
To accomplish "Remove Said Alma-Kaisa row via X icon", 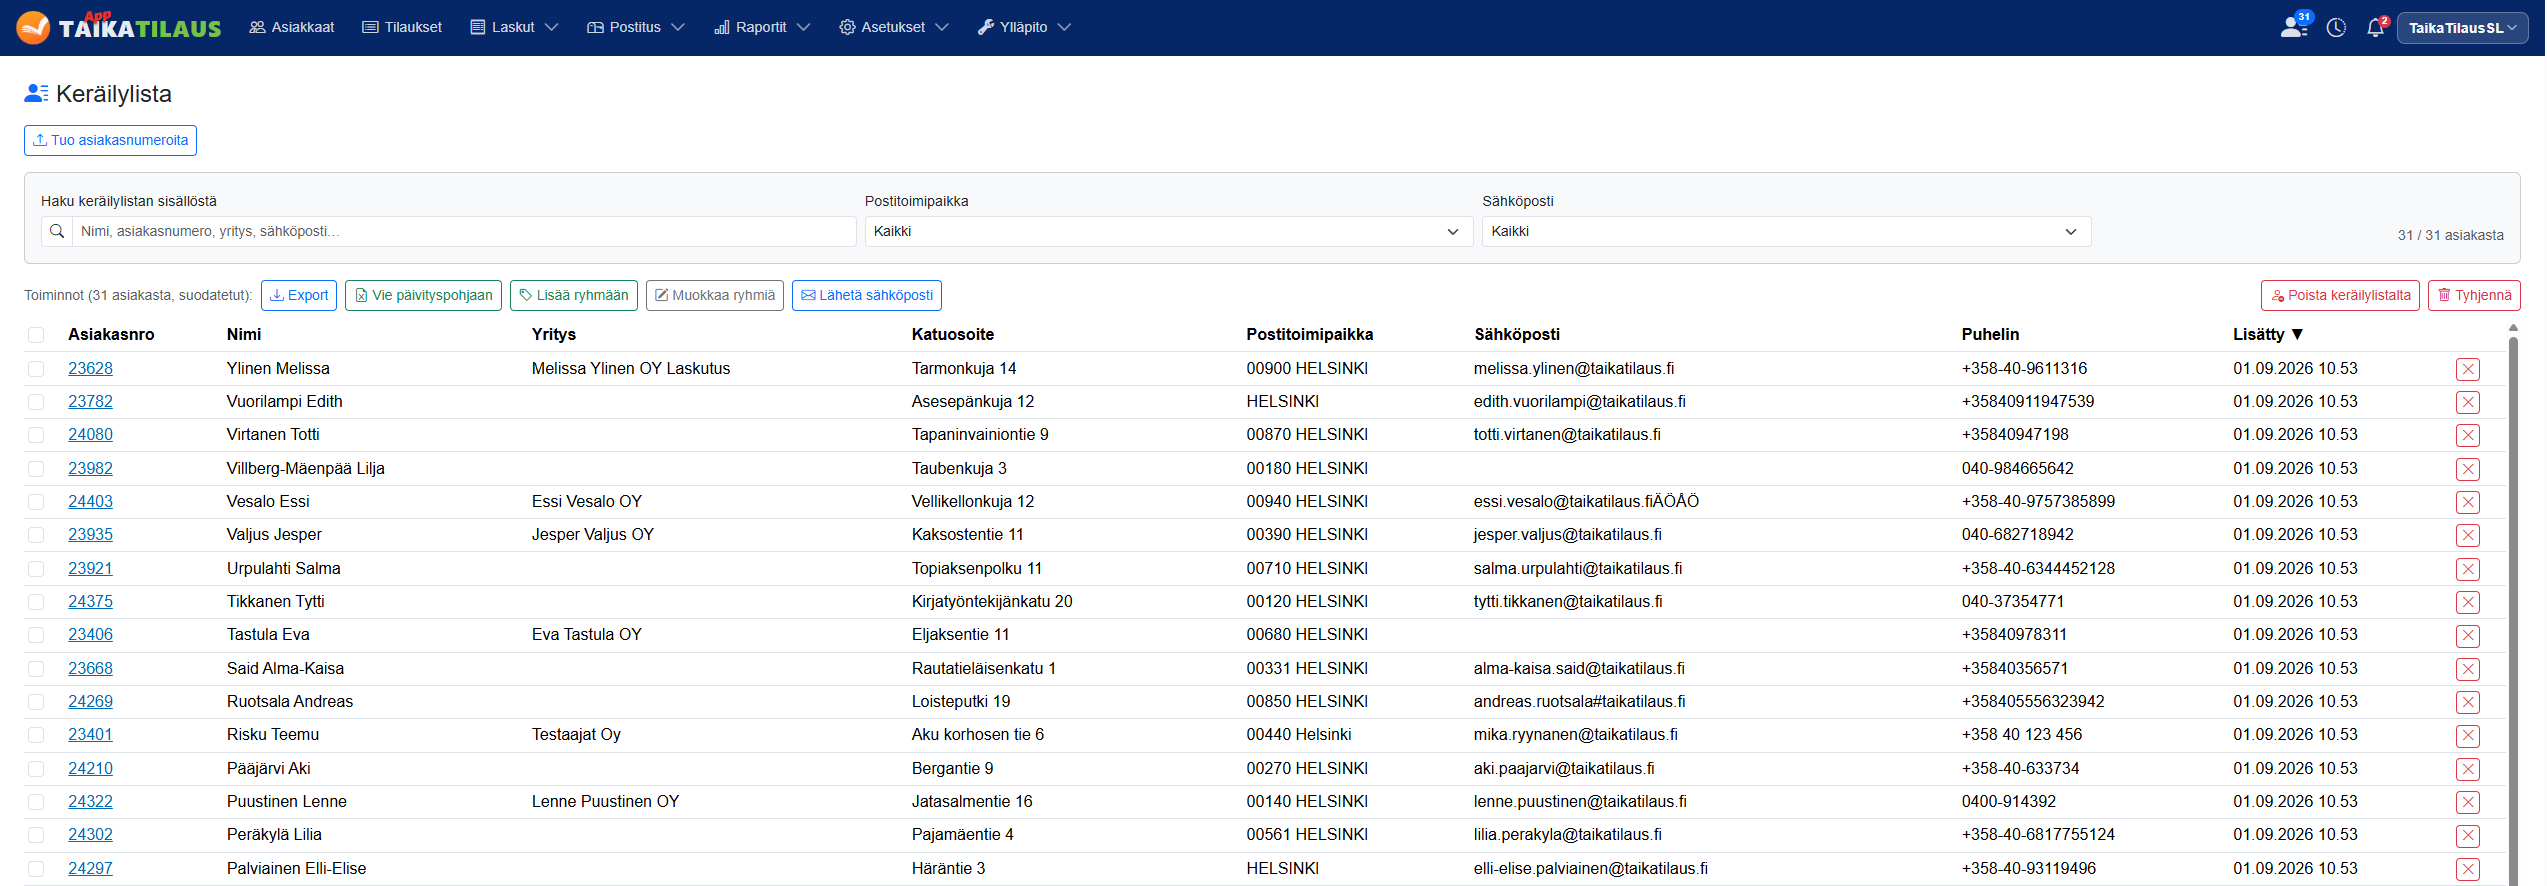I will click(x=2467, y=669).
